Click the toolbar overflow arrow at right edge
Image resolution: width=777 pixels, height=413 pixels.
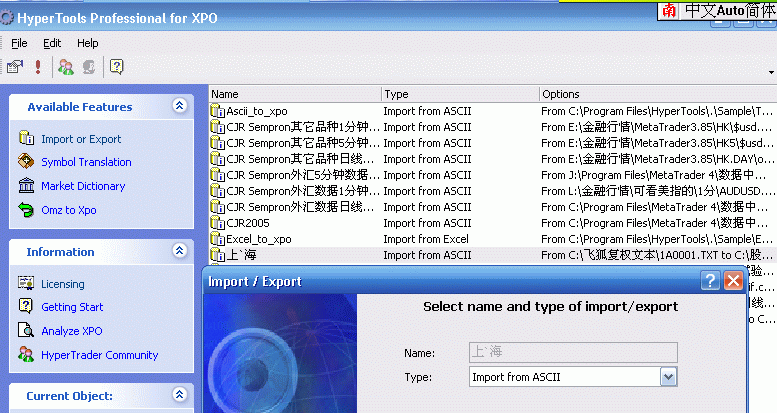(x=771, y=72)
